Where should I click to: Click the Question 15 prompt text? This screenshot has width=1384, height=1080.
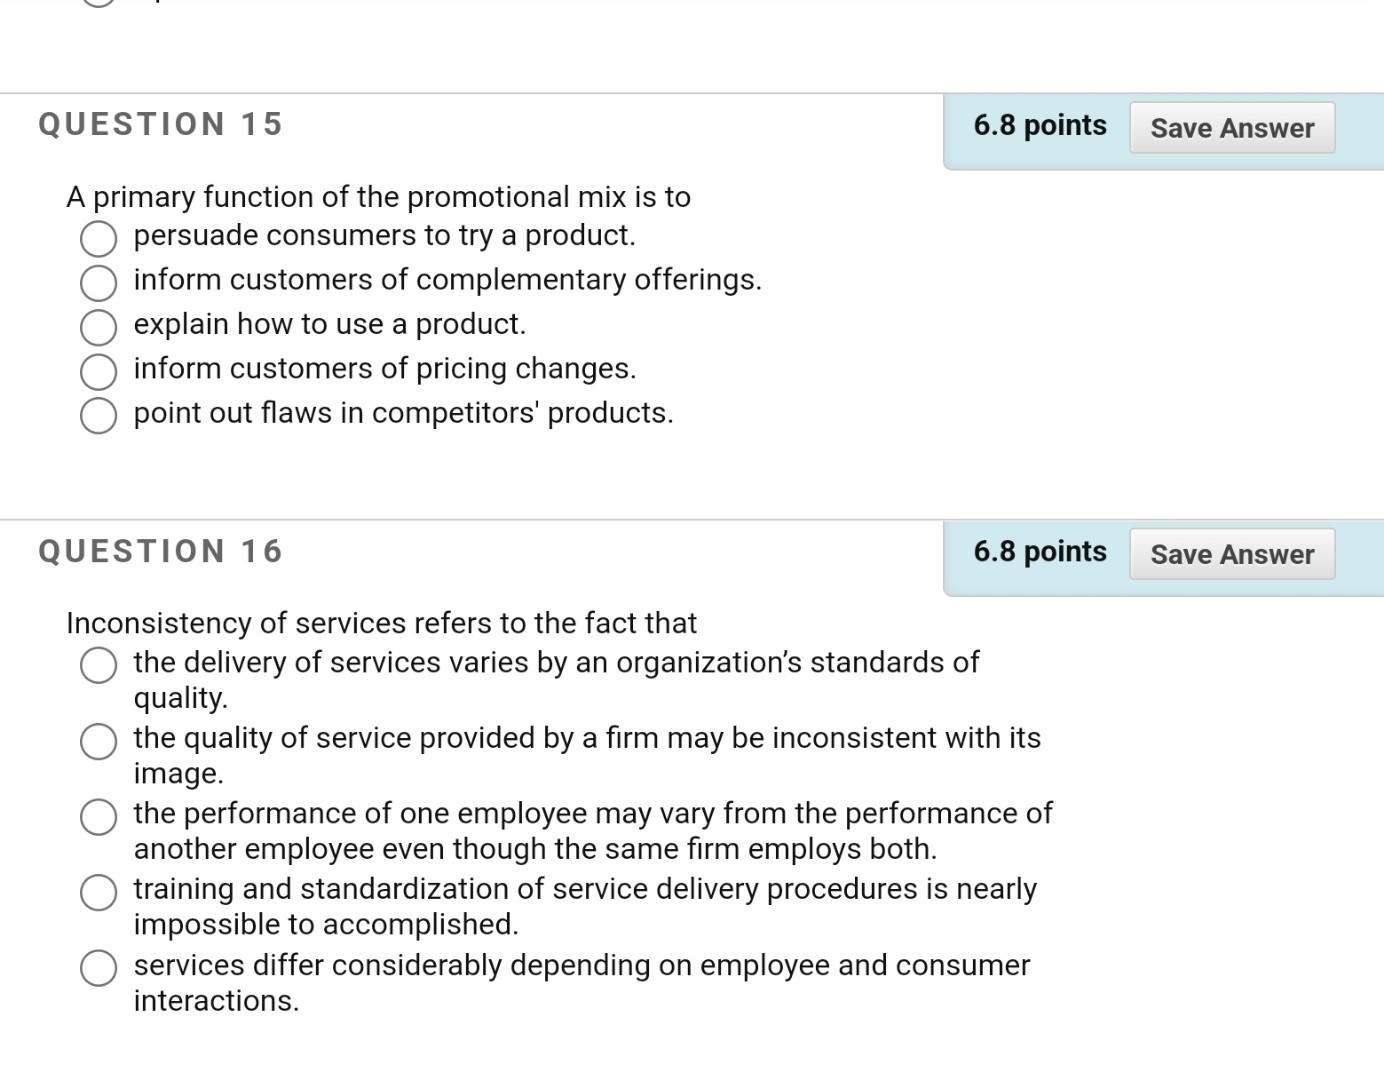378,197
